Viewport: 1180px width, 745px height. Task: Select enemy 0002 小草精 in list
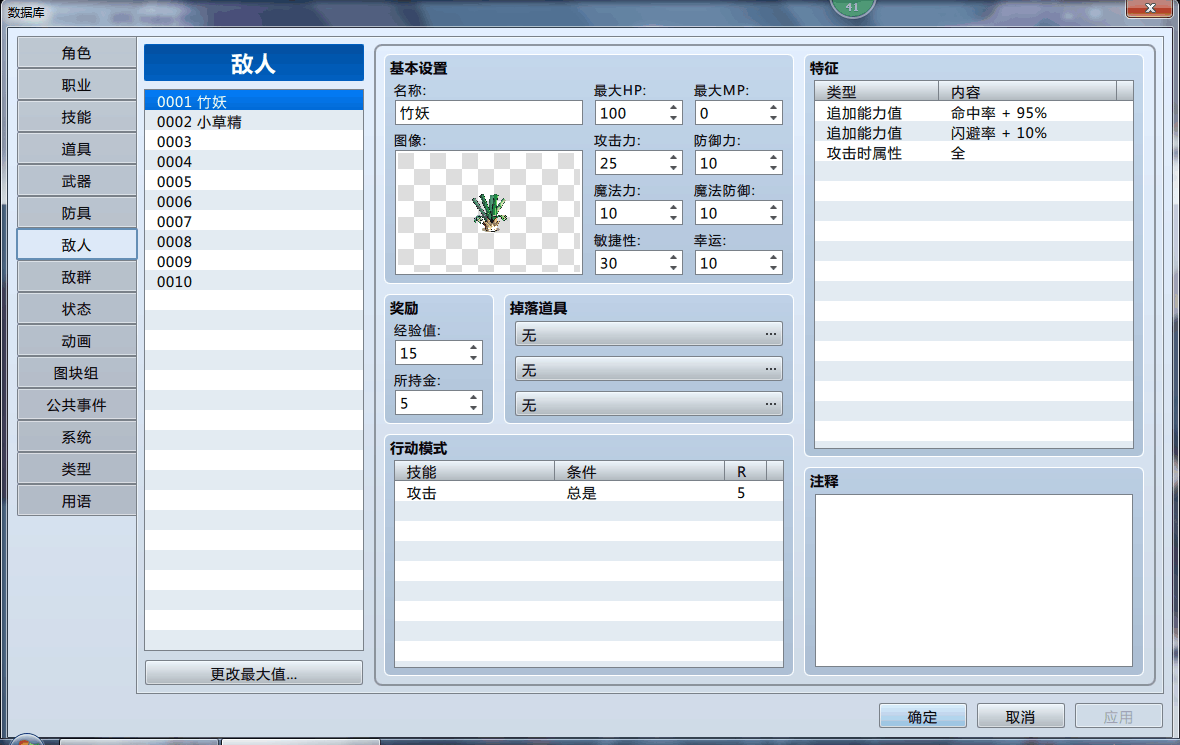click(254, 122)
